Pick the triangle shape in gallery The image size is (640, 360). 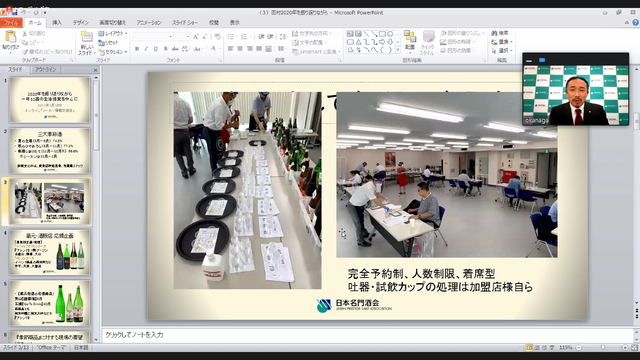coord(358,42)
